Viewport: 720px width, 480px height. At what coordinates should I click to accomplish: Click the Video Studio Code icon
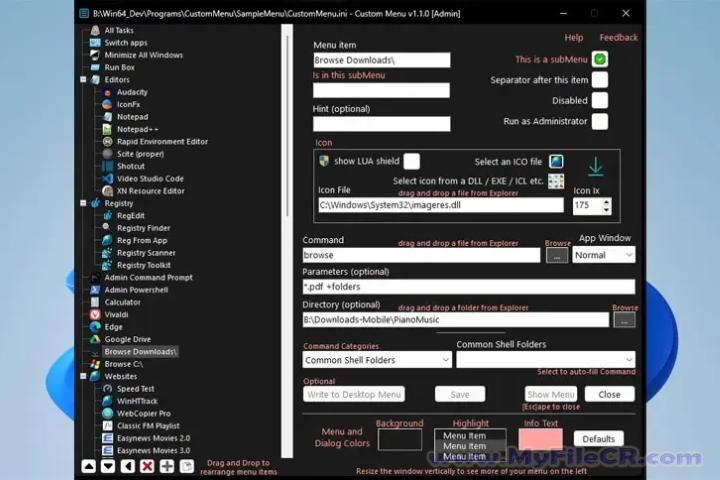(107, 179)
